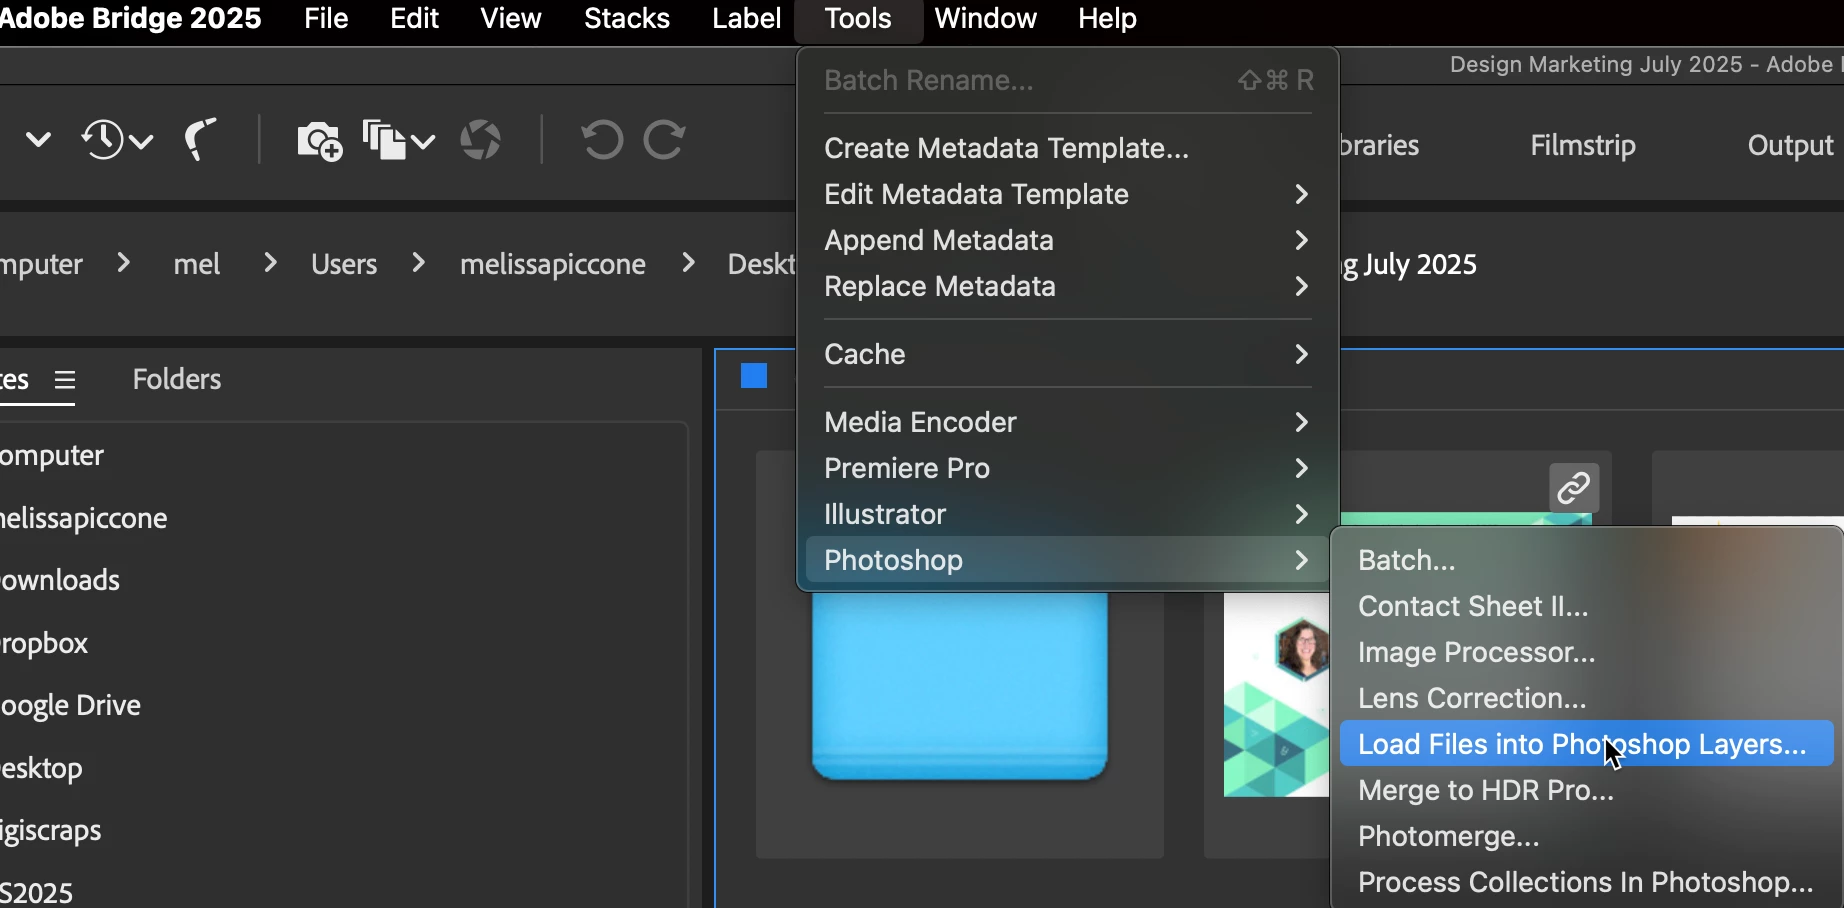Open the Illustrator submenu
This screenshot has height=908, width=1844.
click(x=1067, y=514)
